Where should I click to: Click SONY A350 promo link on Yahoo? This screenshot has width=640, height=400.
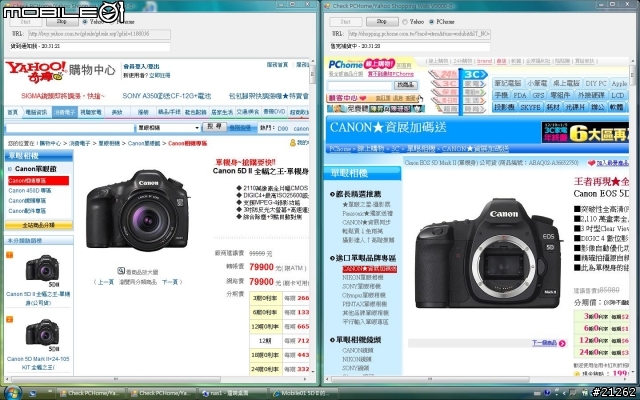(167, 96)
